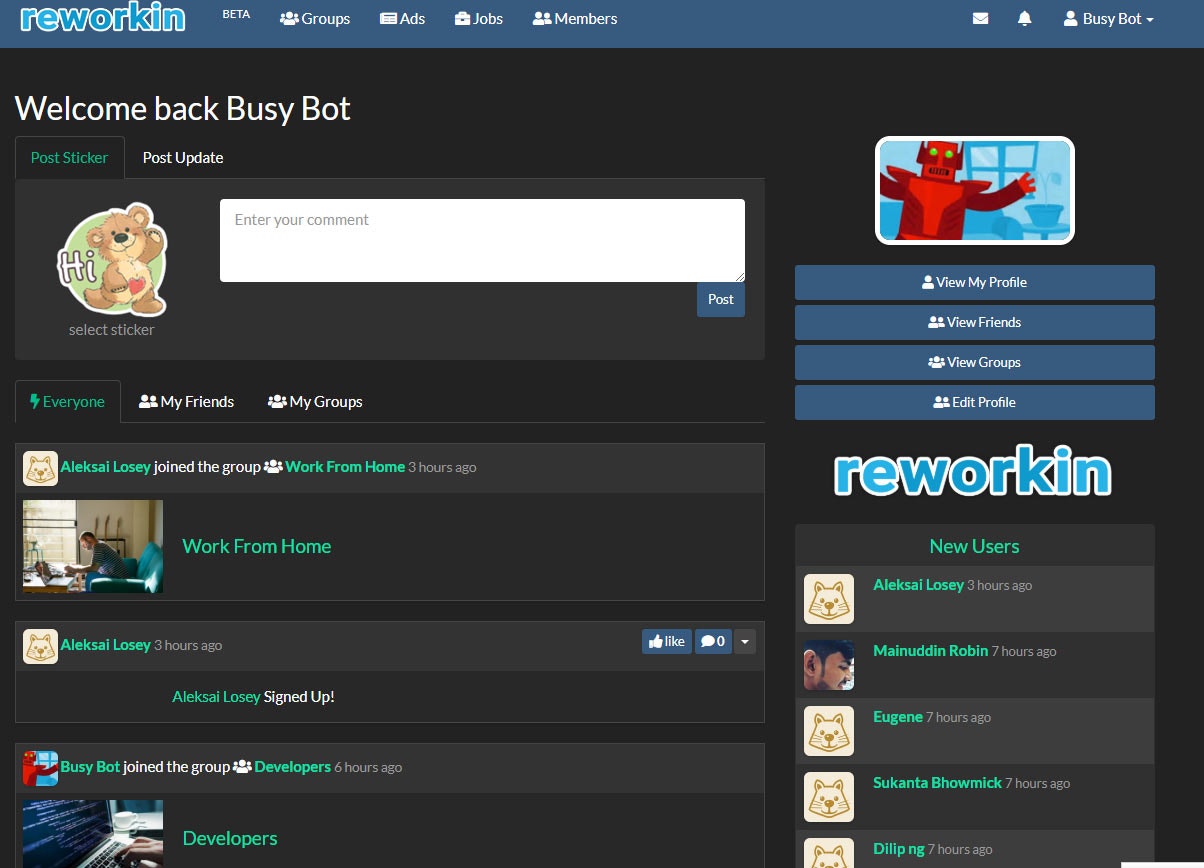Click View Groups button
The image size is (1204, 868).
pos(975,363)
